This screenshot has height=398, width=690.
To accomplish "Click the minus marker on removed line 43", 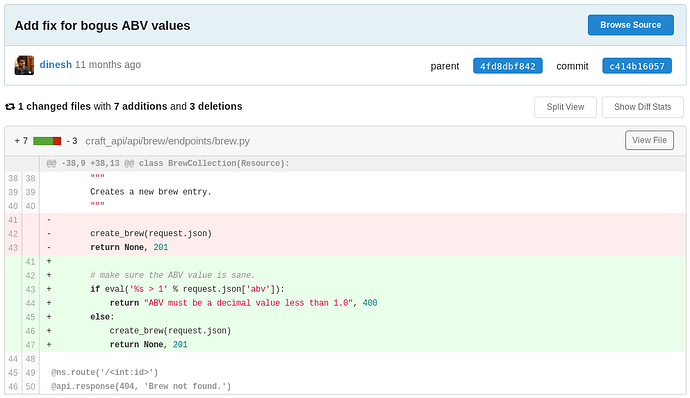I will 49,247.
